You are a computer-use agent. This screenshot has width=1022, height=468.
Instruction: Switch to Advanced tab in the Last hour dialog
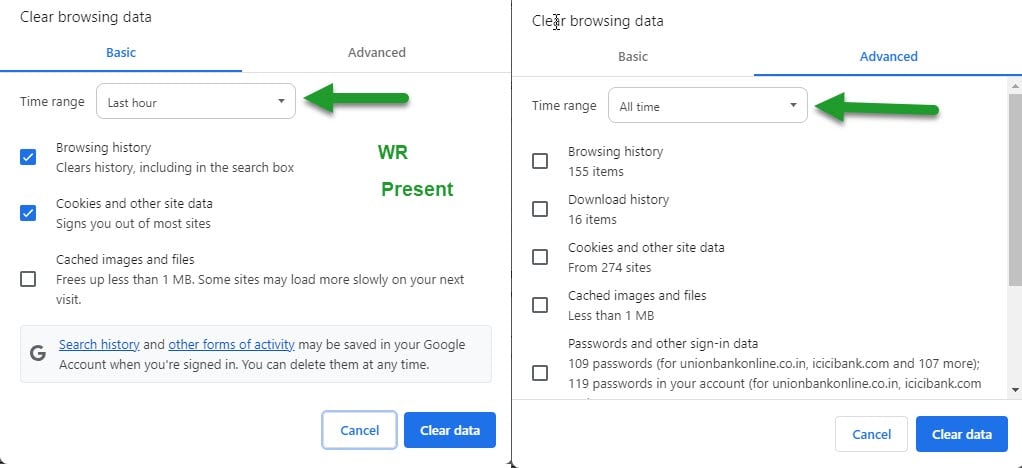[x=376, y=52]
